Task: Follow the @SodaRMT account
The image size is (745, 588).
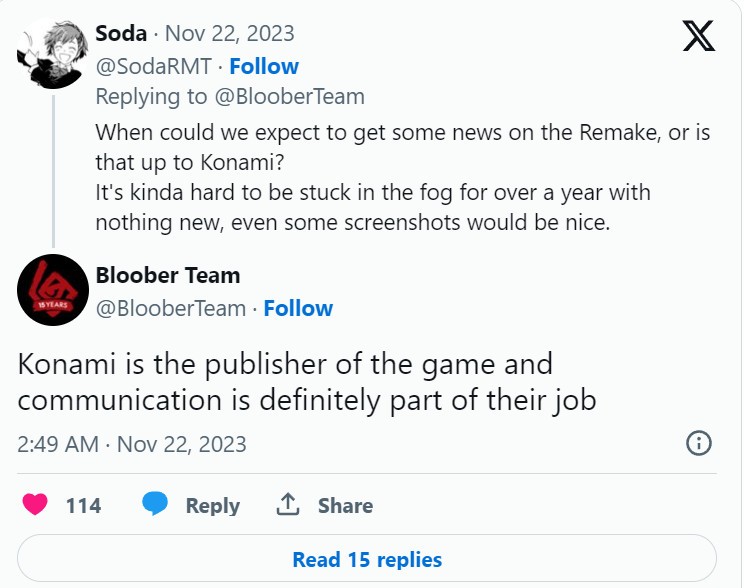Action: coord(264,66)
